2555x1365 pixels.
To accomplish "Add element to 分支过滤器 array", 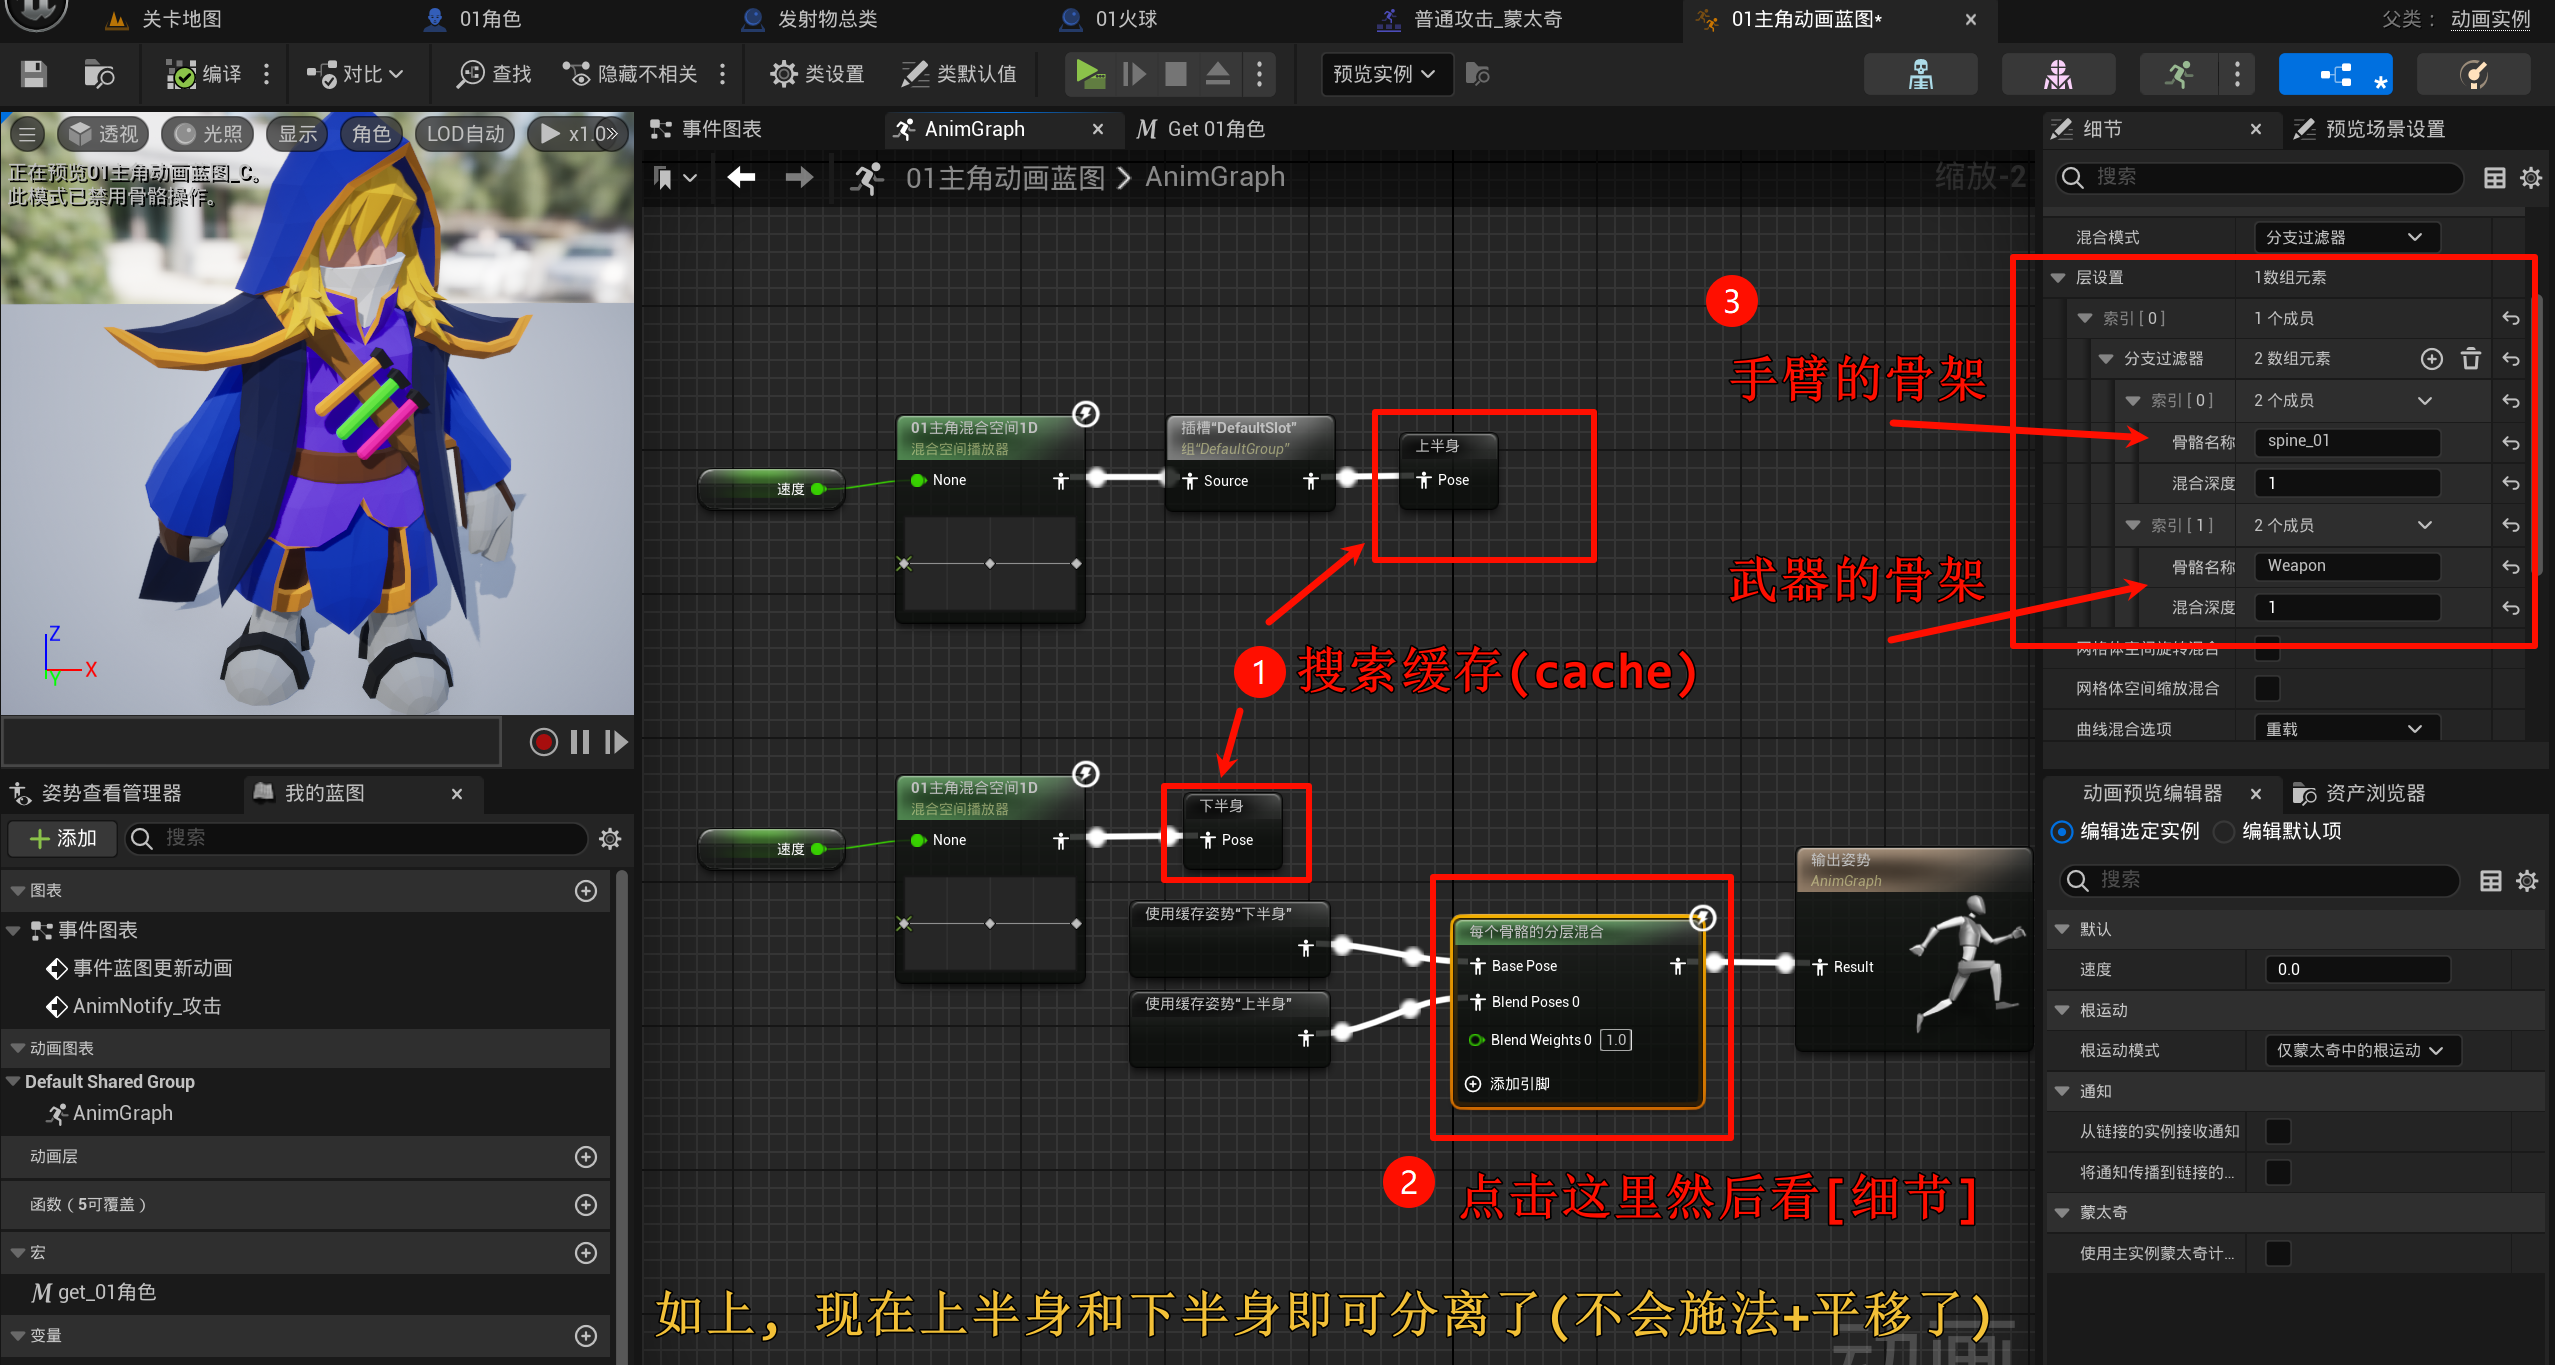I will point(2431,359).
